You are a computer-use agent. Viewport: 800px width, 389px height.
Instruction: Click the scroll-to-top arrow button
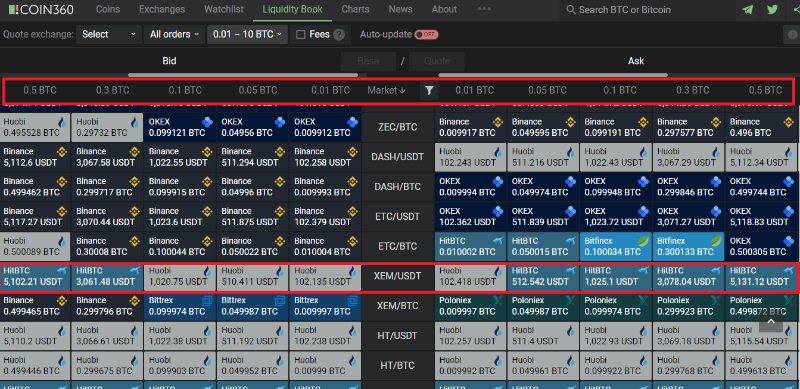[x=770, y=322]
